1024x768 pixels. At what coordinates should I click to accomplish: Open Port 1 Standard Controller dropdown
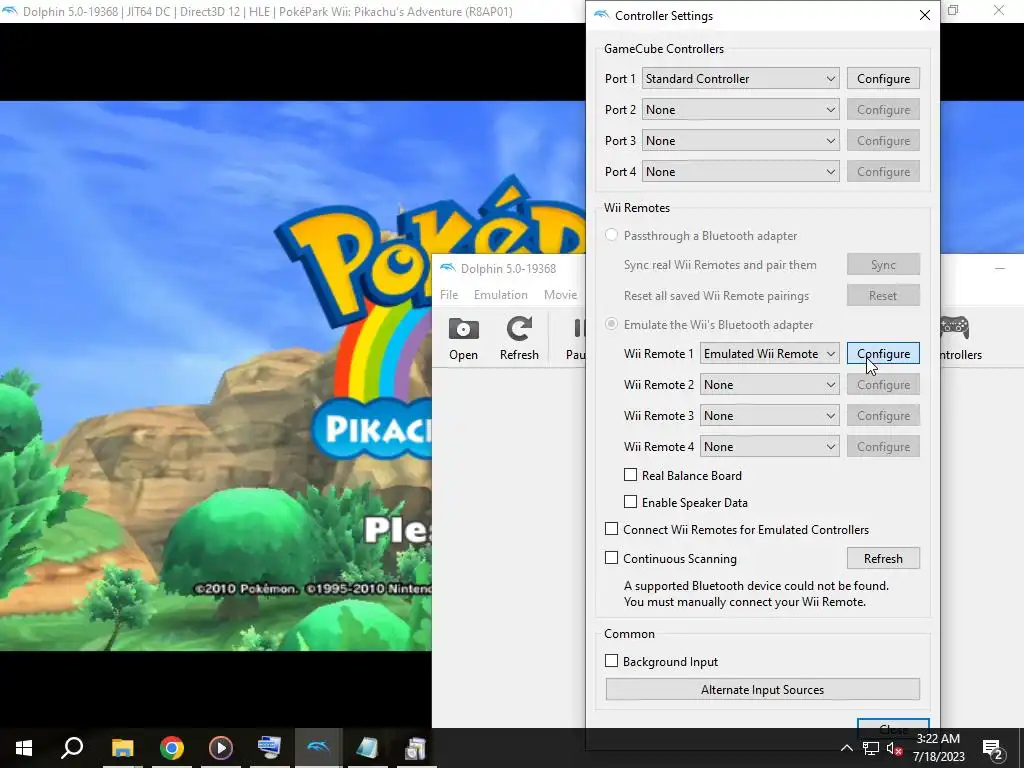coord(741,78)
